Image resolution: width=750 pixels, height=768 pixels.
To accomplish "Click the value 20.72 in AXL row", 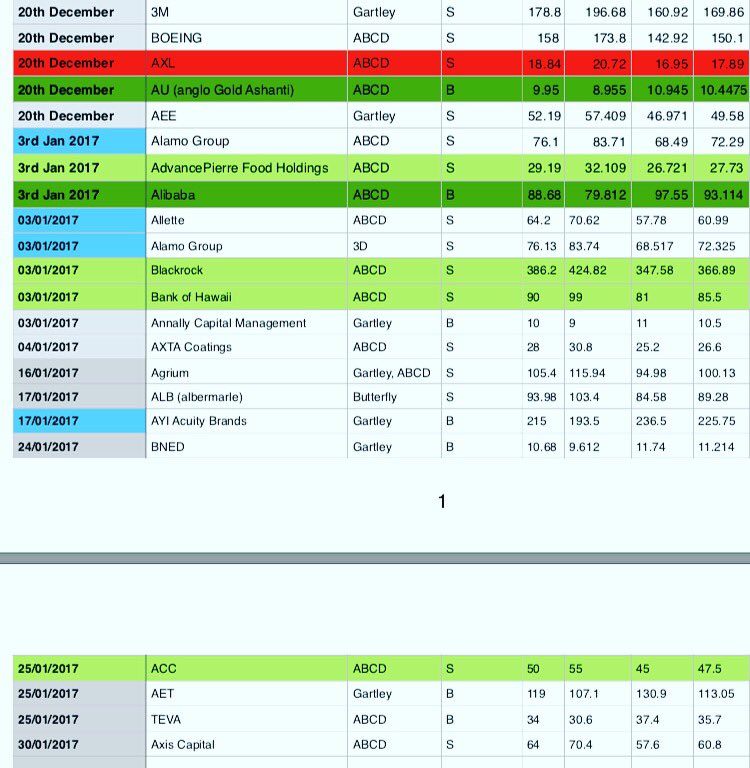I will coord(609,64).
